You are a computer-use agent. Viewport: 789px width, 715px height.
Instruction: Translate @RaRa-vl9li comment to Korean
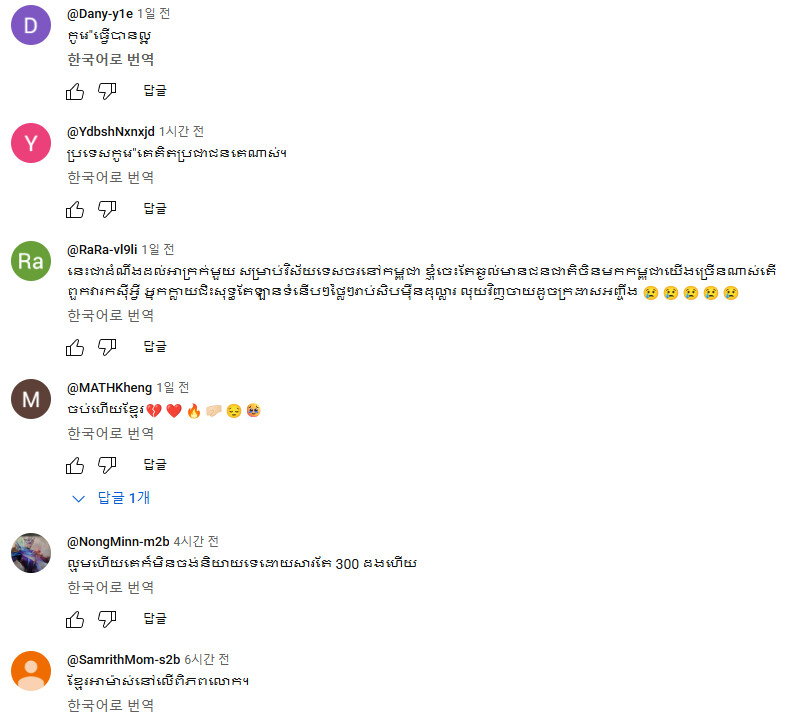coord(111,315)
